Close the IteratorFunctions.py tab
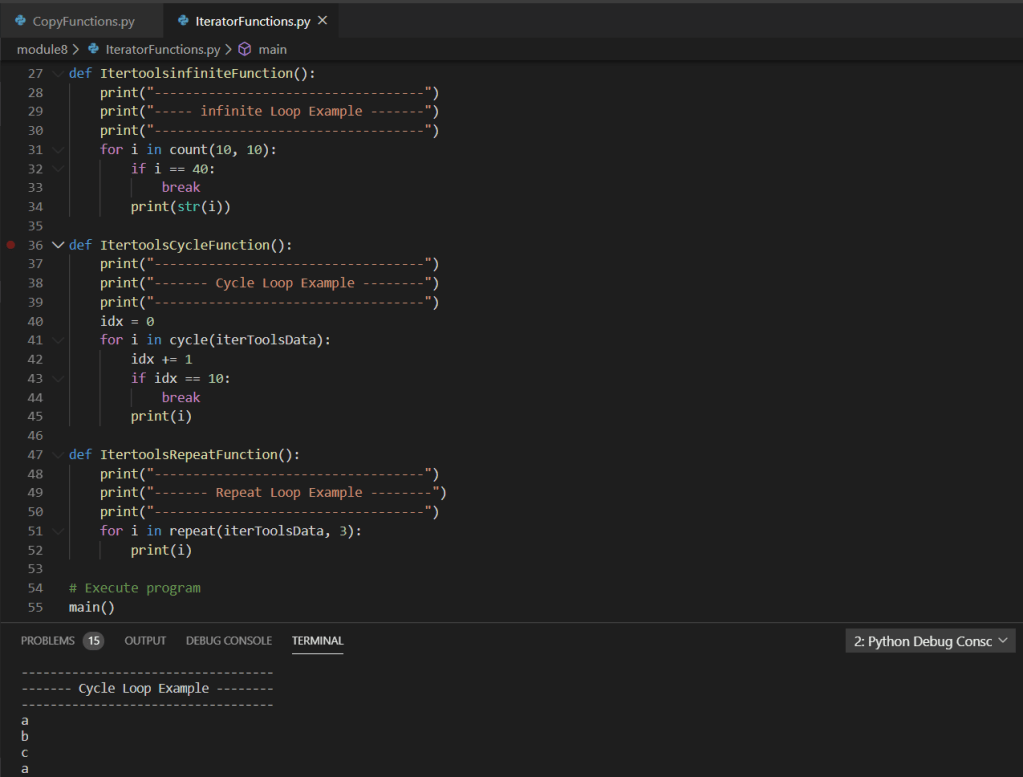The image size is (1023, 777). tap(322, 21)
